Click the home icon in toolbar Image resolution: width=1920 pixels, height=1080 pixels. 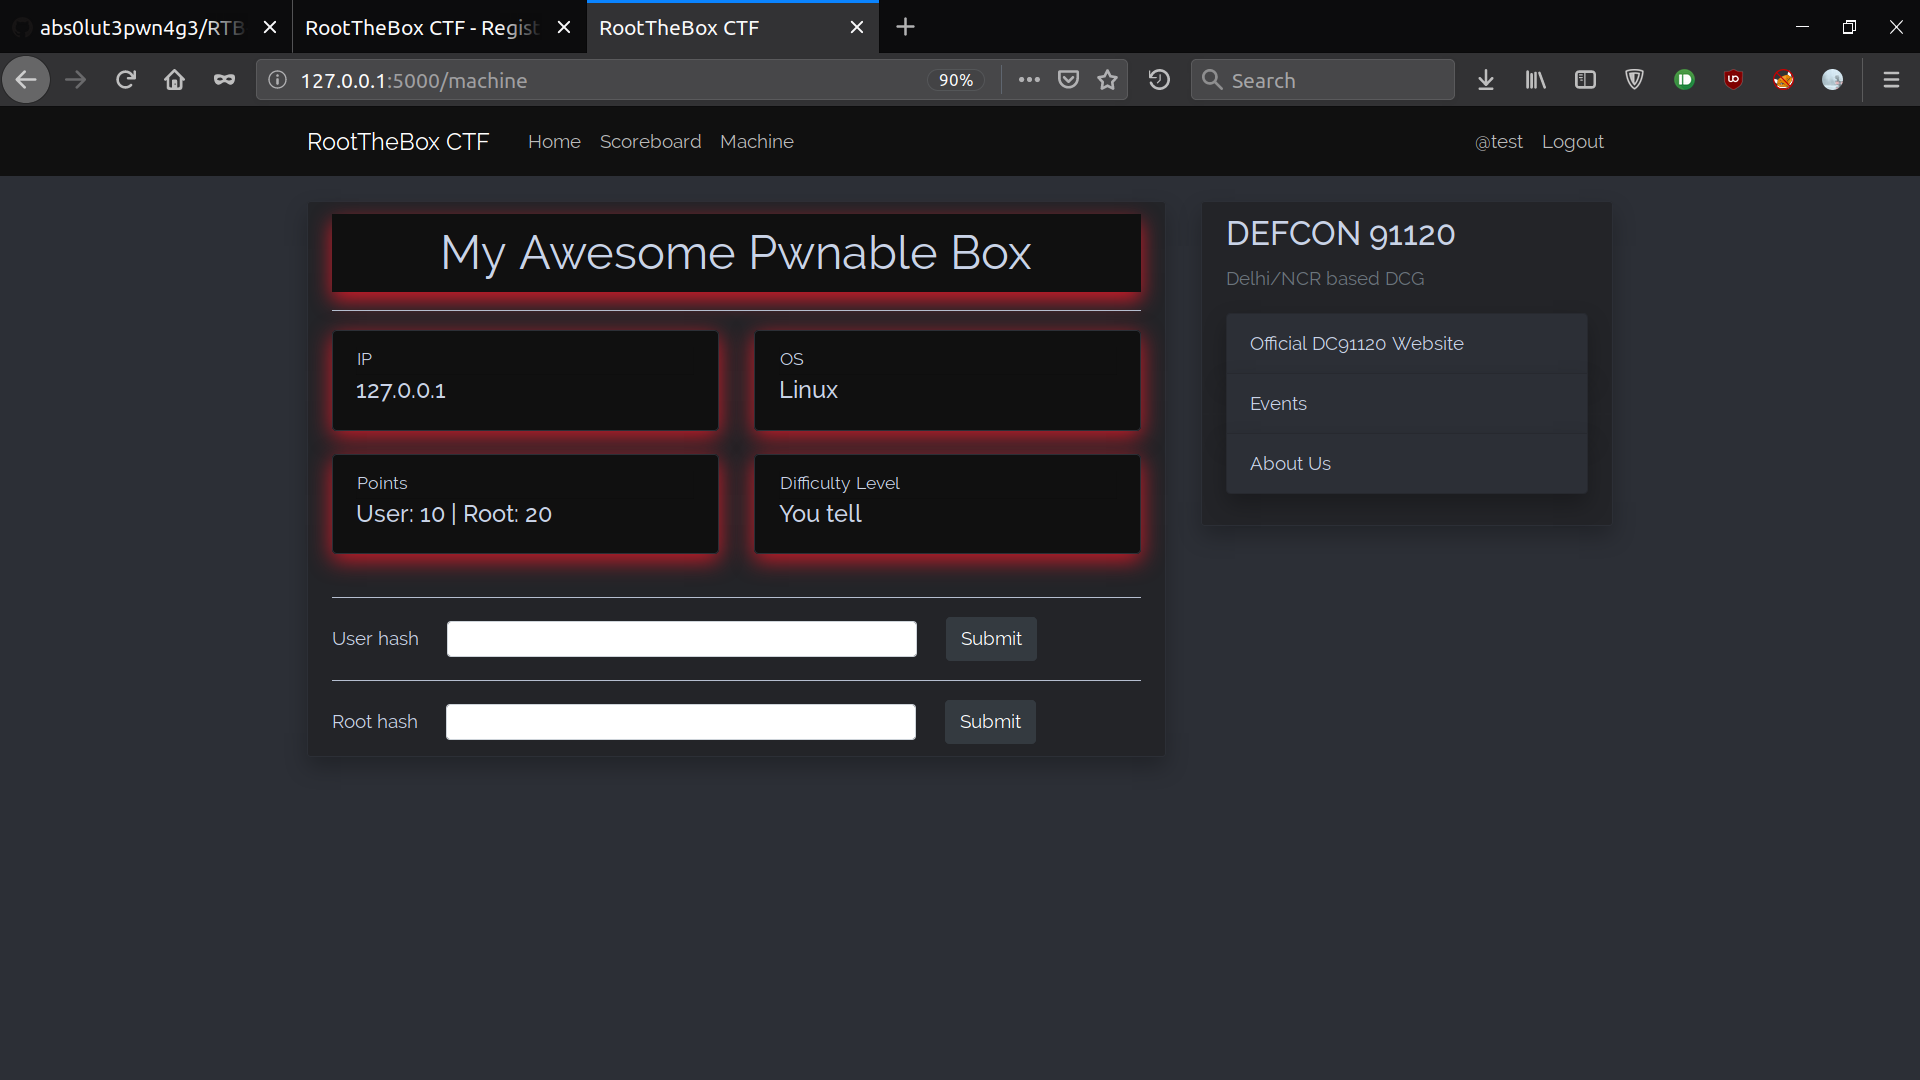click(174, 80)
